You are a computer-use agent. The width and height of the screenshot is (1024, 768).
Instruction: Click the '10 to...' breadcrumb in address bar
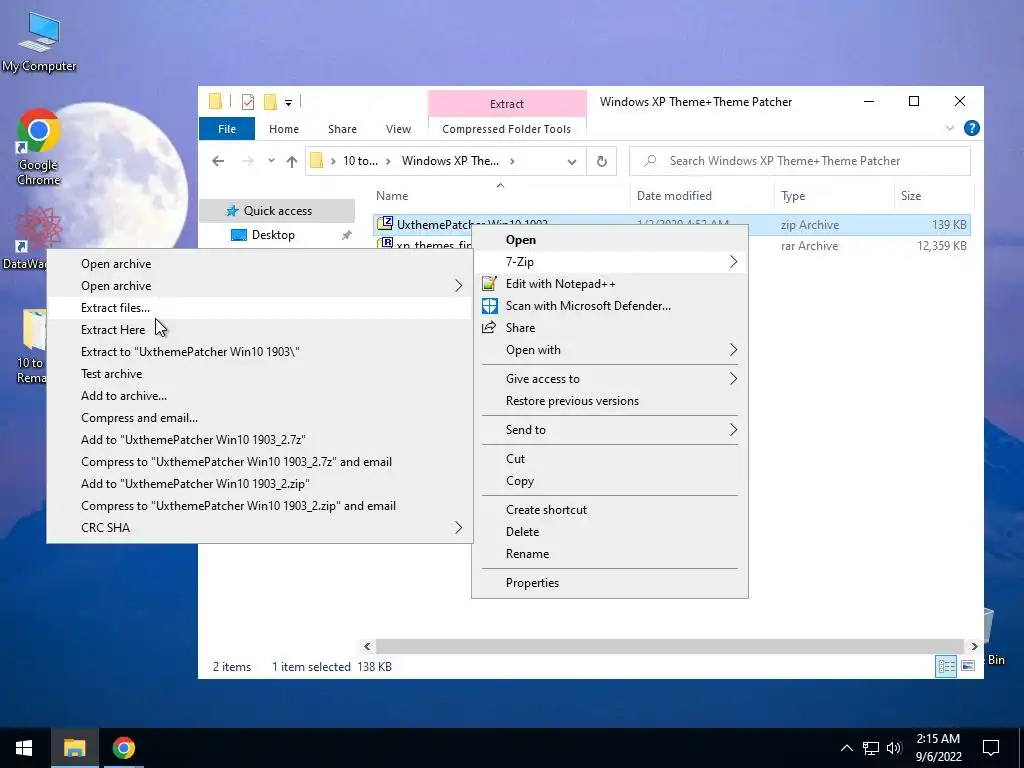tap(360, 161)
